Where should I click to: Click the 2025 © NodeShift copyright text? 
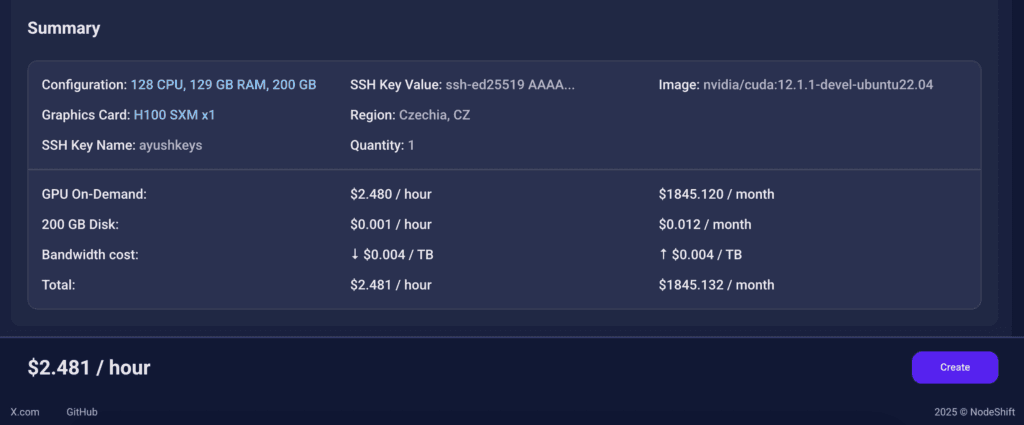pyautogui.click(x=974, y=412)
